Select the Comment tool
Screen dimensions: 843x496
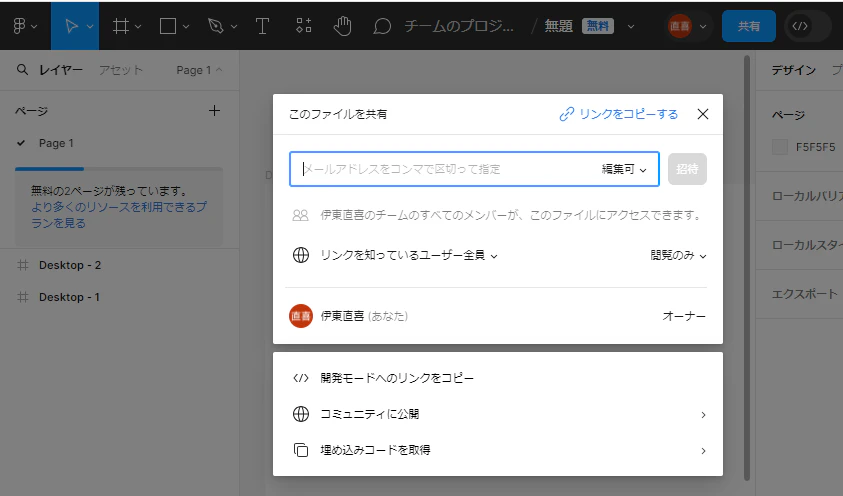[382, 26]
